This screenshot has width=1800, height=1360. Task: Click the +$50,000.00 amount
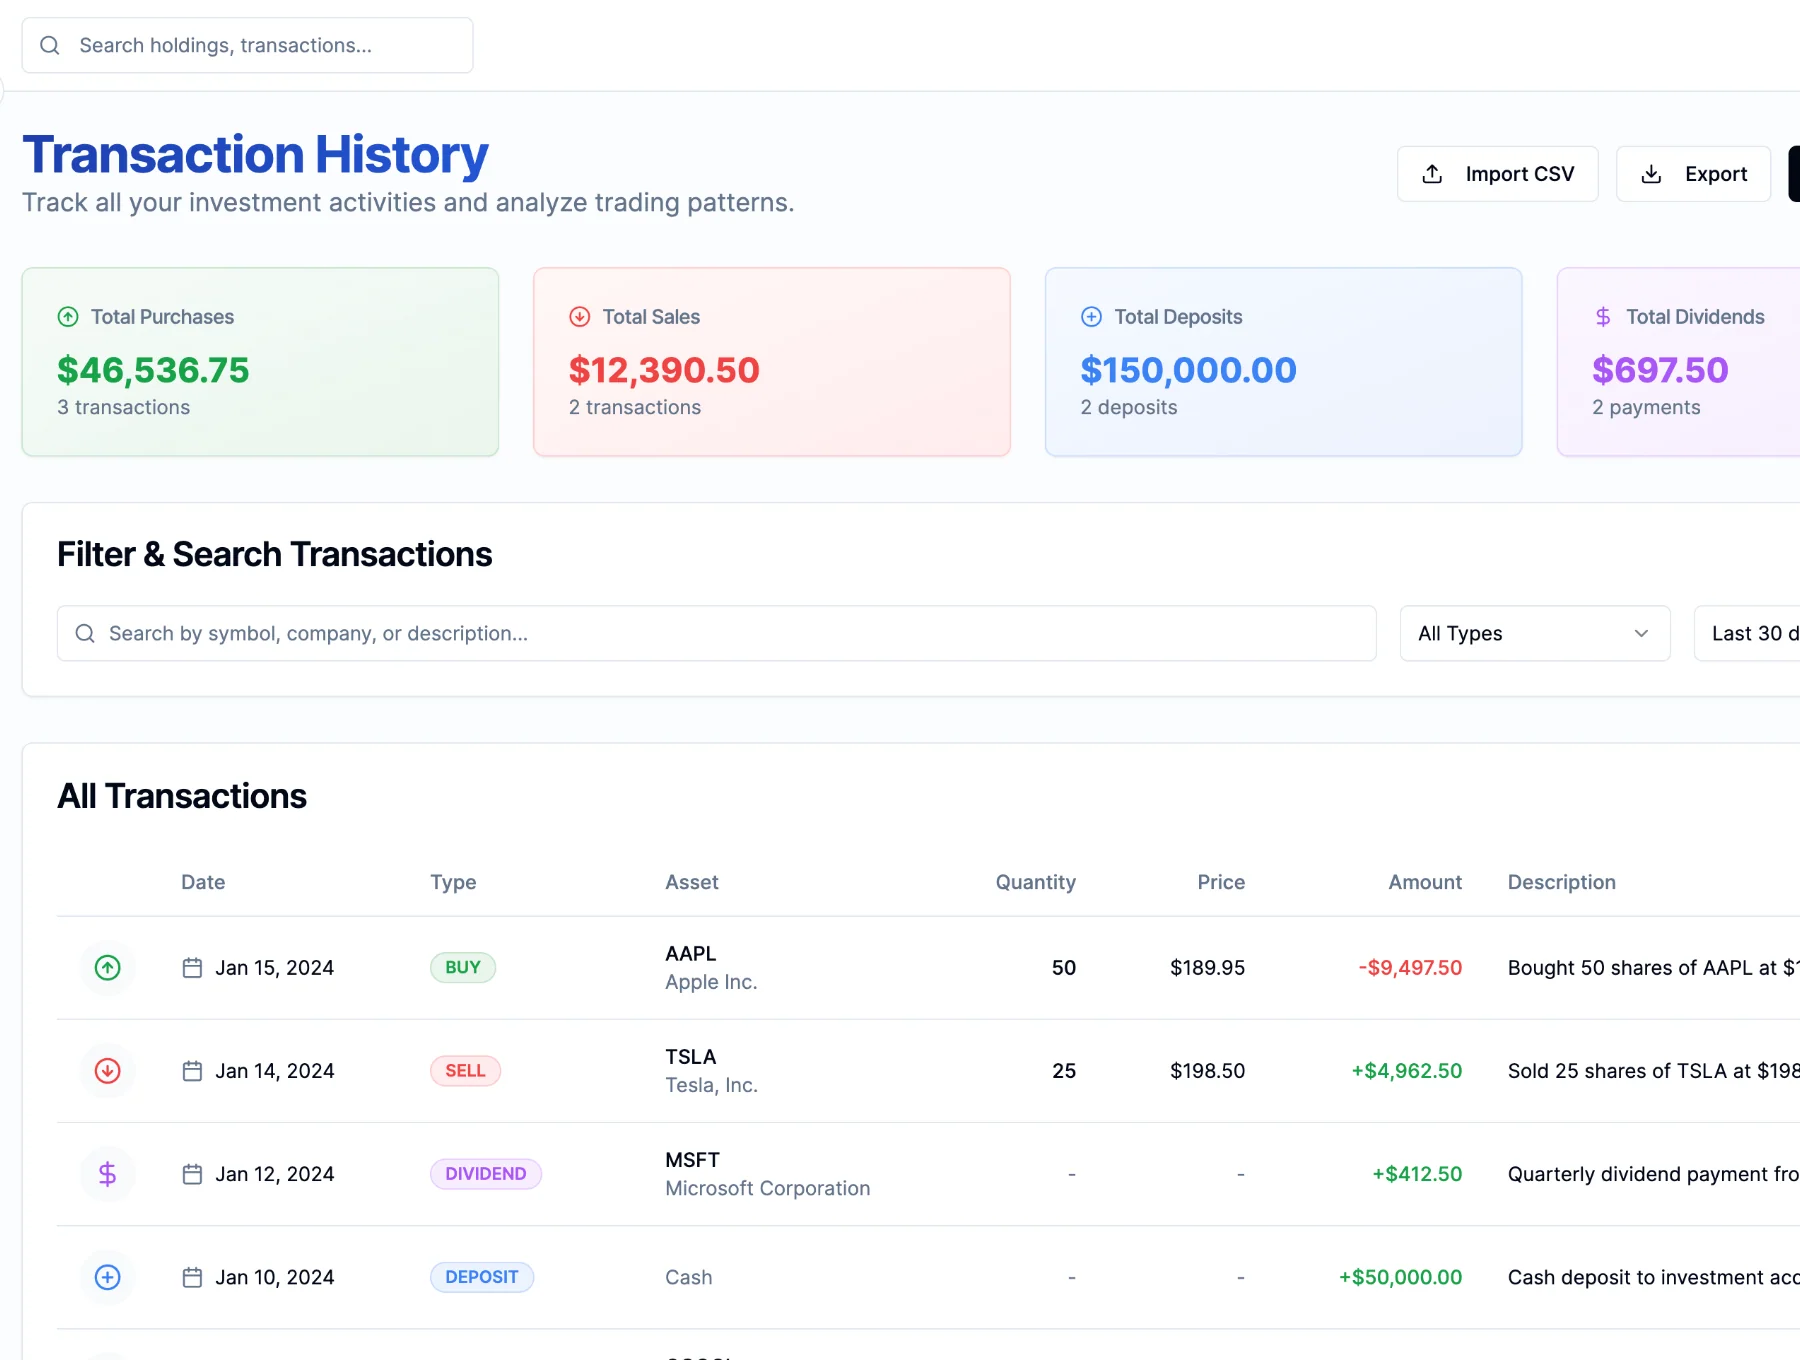(1400, 1277)
